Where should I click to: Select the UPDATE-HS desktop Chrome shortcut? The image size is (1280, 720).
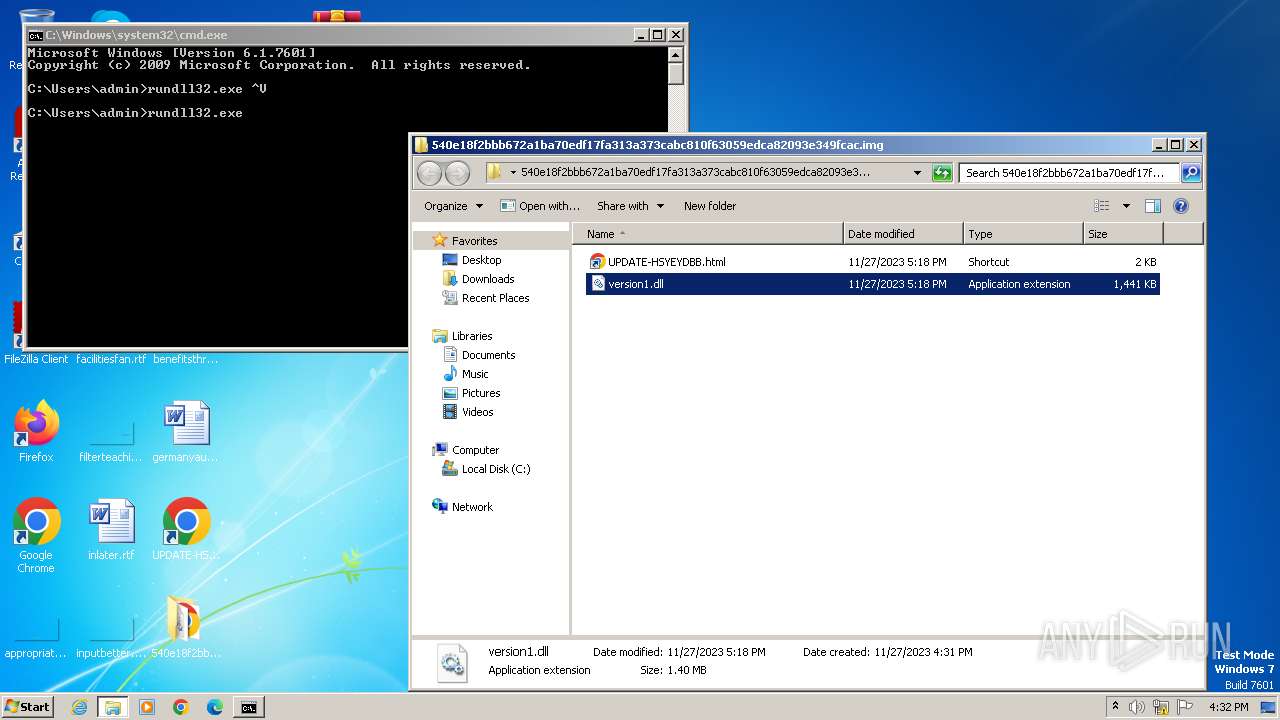click(186, 530)
